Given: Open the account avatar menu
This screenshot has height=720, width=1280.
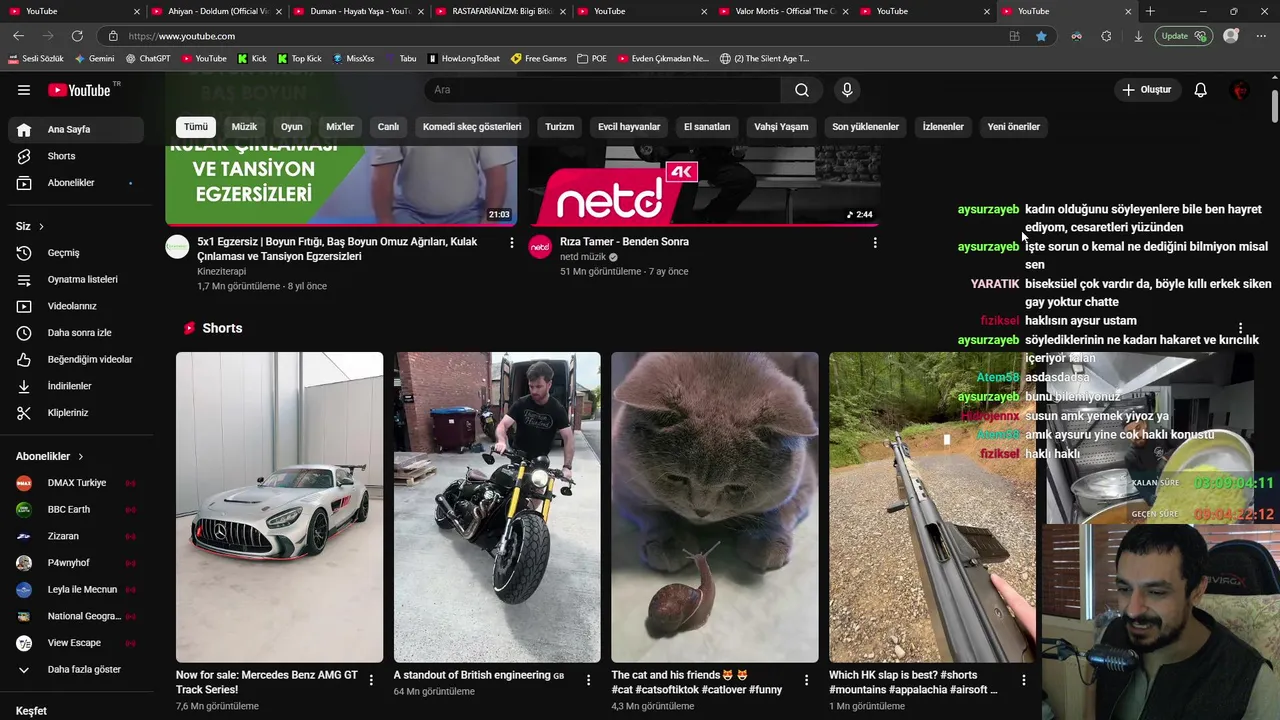Looking at the screenshot, I should click(x=1240, y=90).
